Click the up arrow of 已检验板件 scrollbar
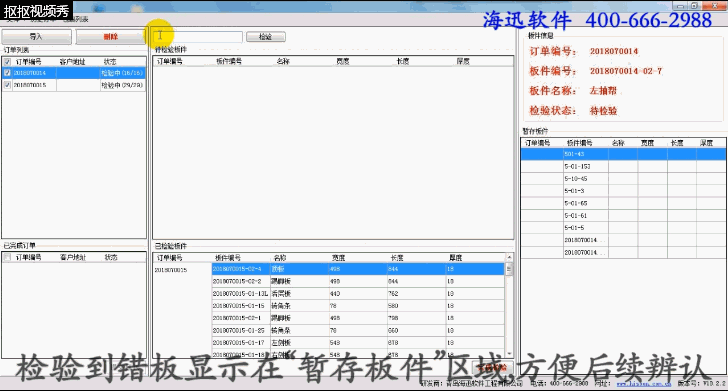Screen dimensions: 728x391 (509, 257)
